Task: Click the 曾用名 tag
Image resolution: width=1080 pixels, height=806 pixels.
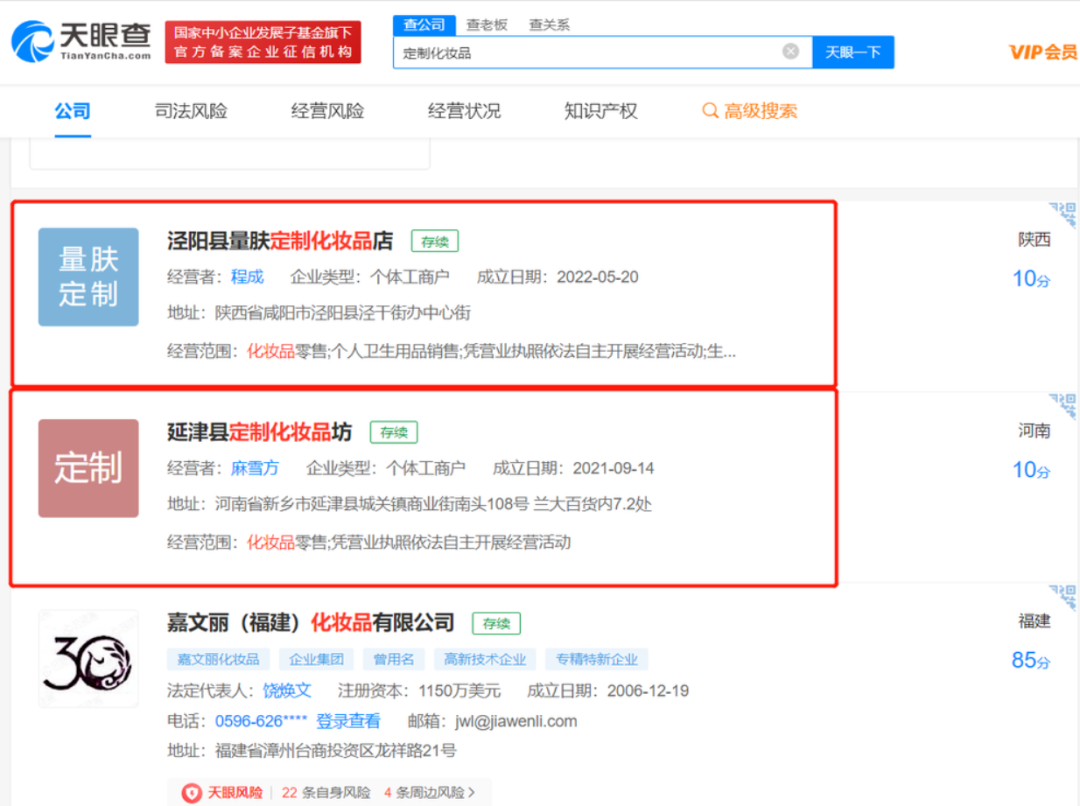Action: (x=394, y=659)
